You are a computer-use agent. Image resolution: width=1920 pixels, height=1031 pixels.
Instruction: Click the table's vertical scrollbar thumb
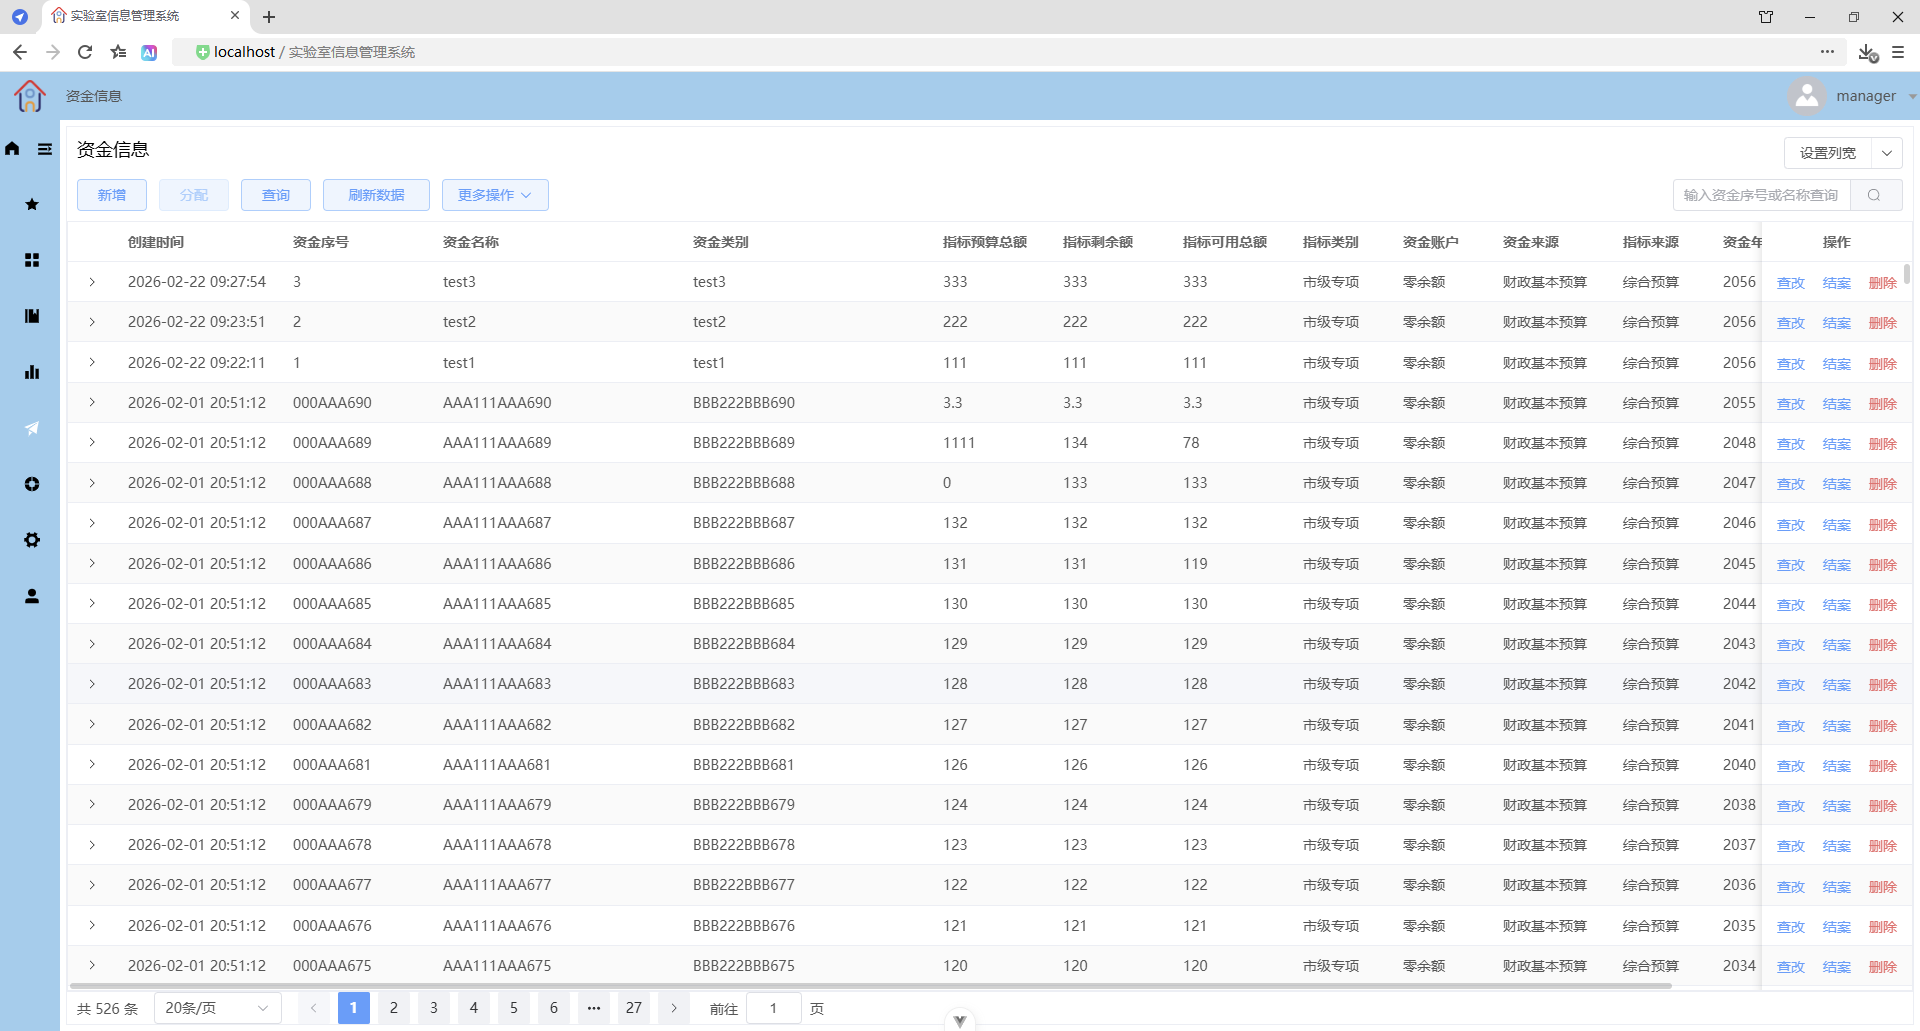(x=1907, y=274)
